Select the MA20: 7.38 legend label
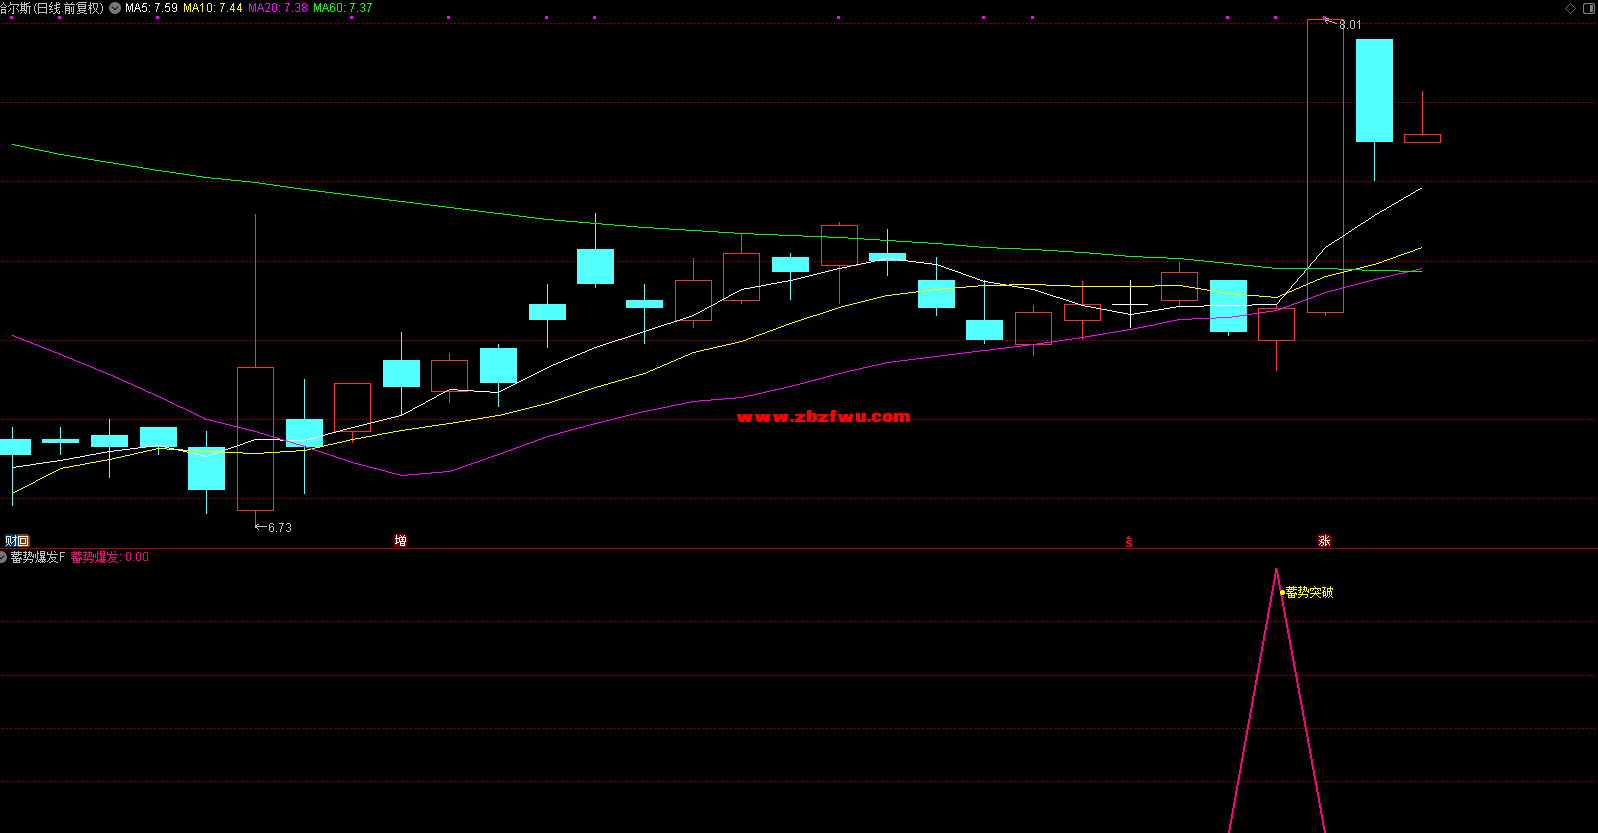 click(278, 8)
